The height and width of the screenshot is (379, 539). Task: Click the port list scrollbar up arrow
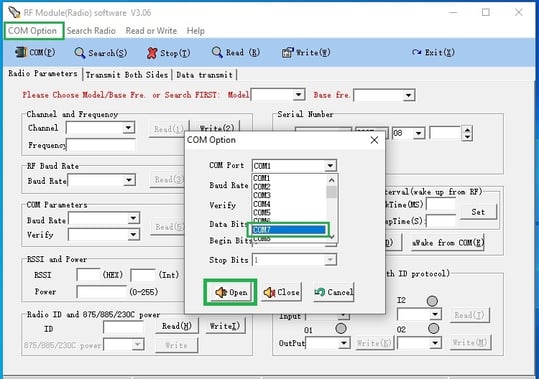(x=332, y=180)
